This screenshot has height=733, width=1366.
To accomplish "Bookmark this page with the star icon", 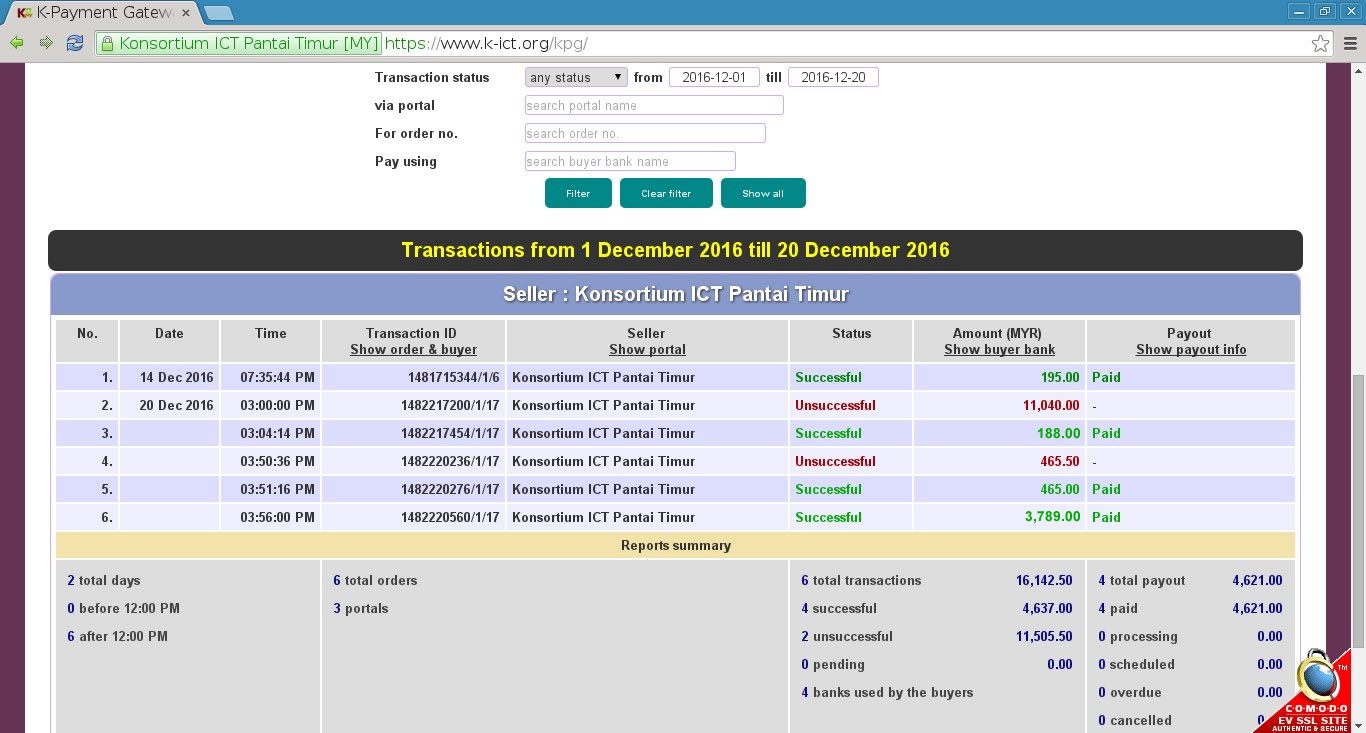I will [x=1320, y=43].
